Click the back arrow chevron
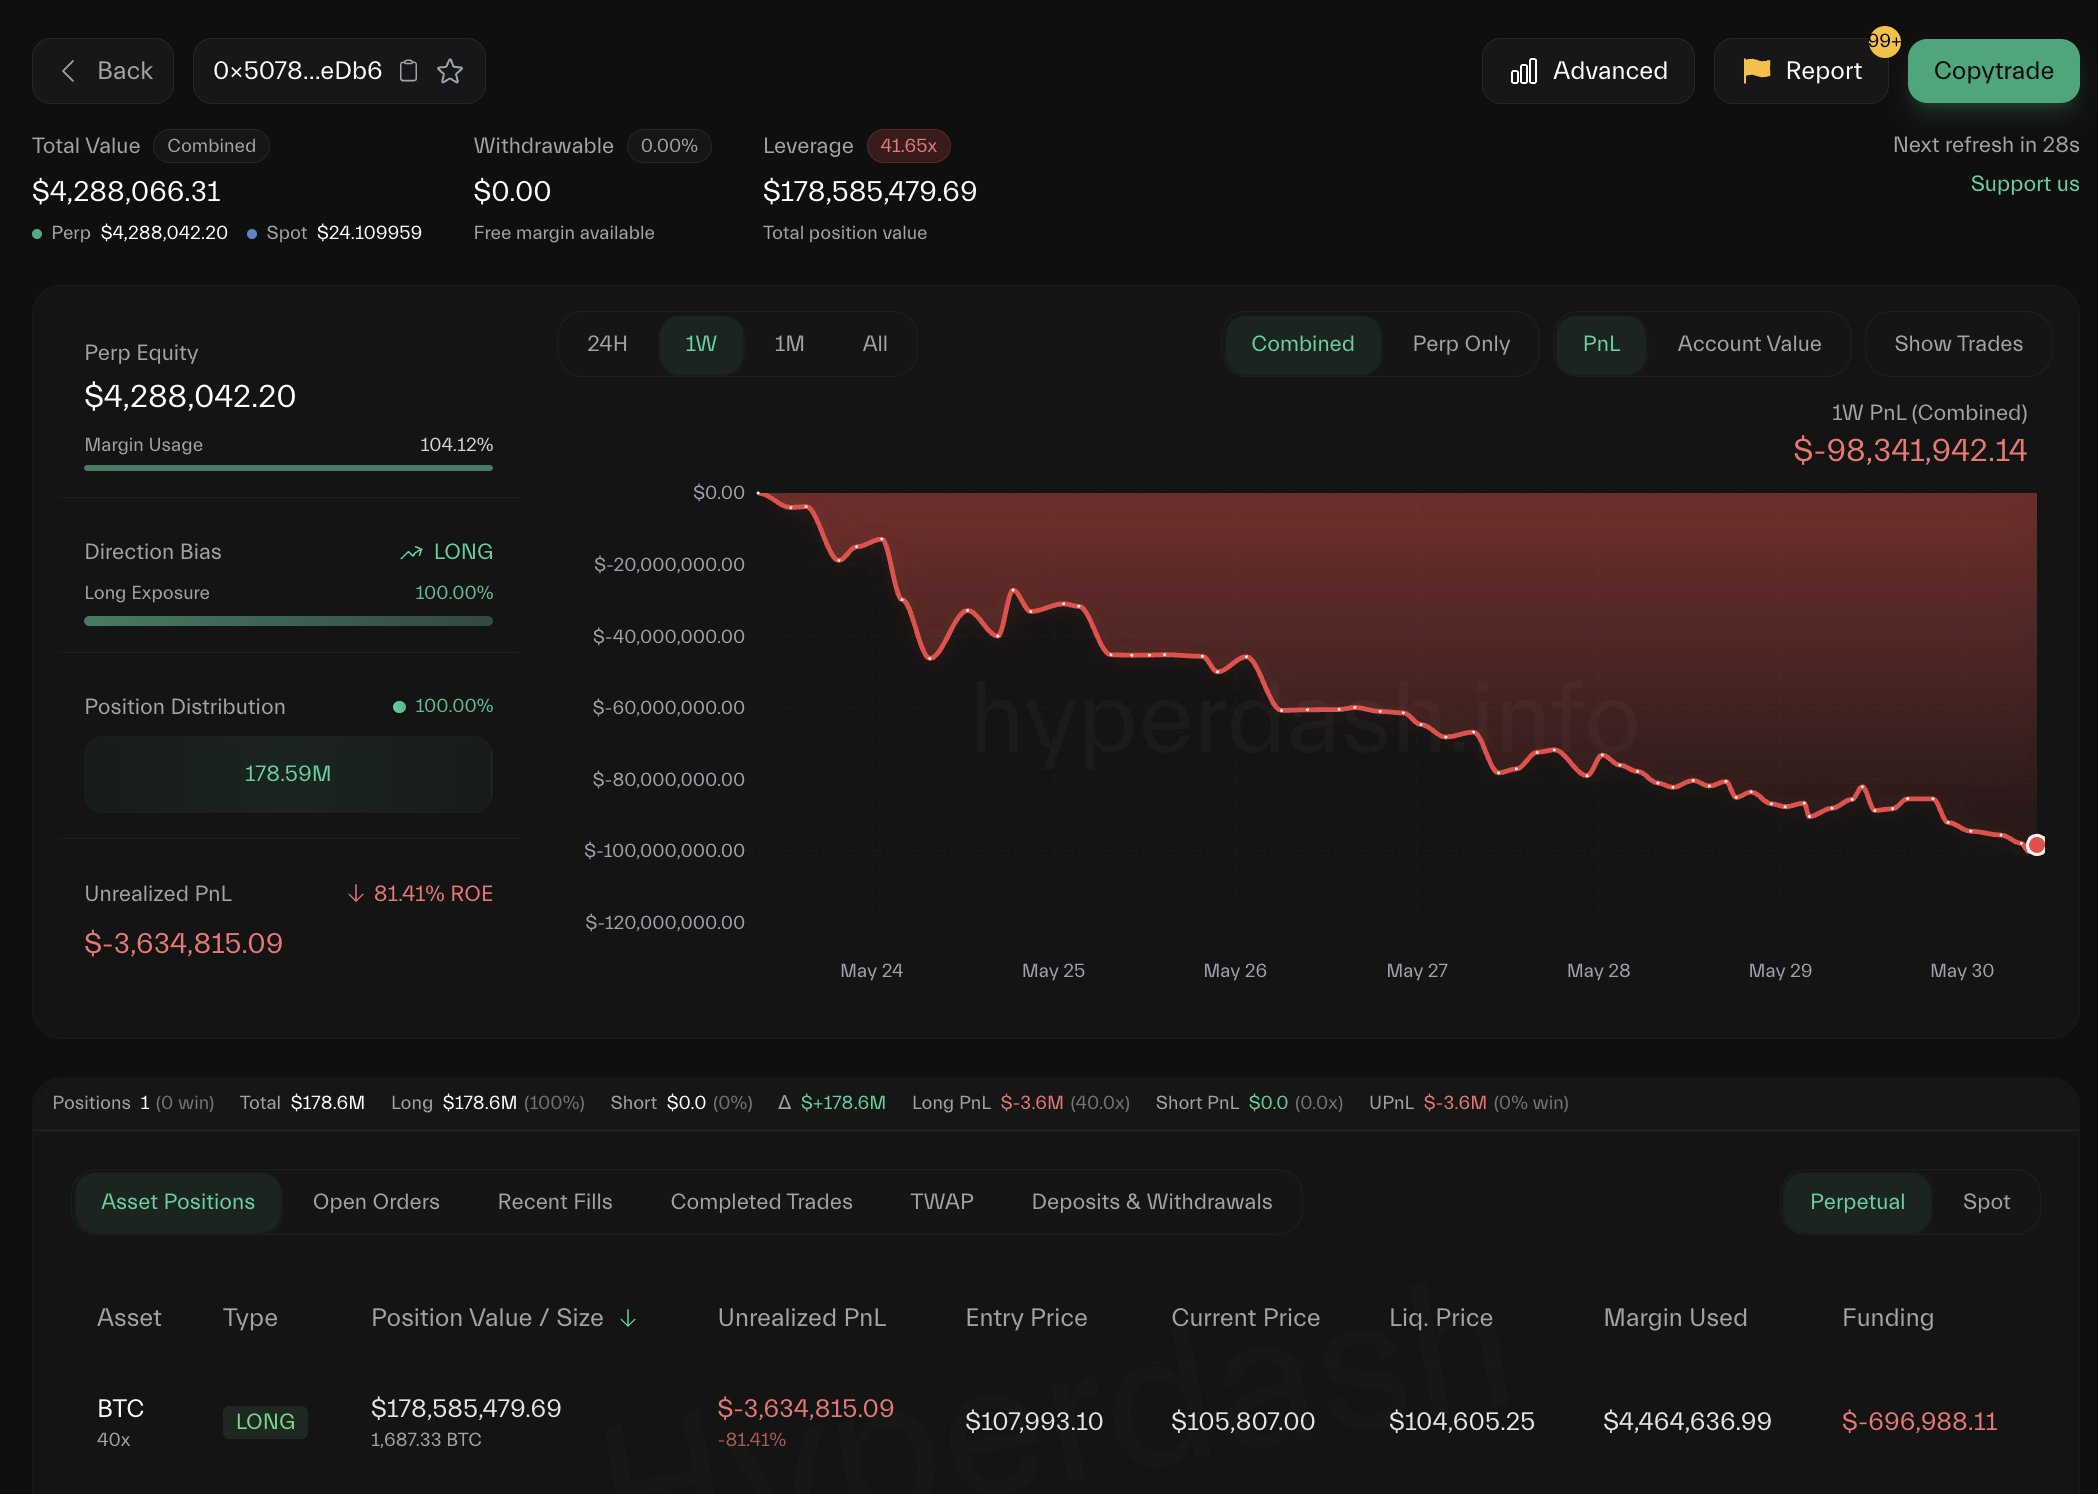 (68, 71)
